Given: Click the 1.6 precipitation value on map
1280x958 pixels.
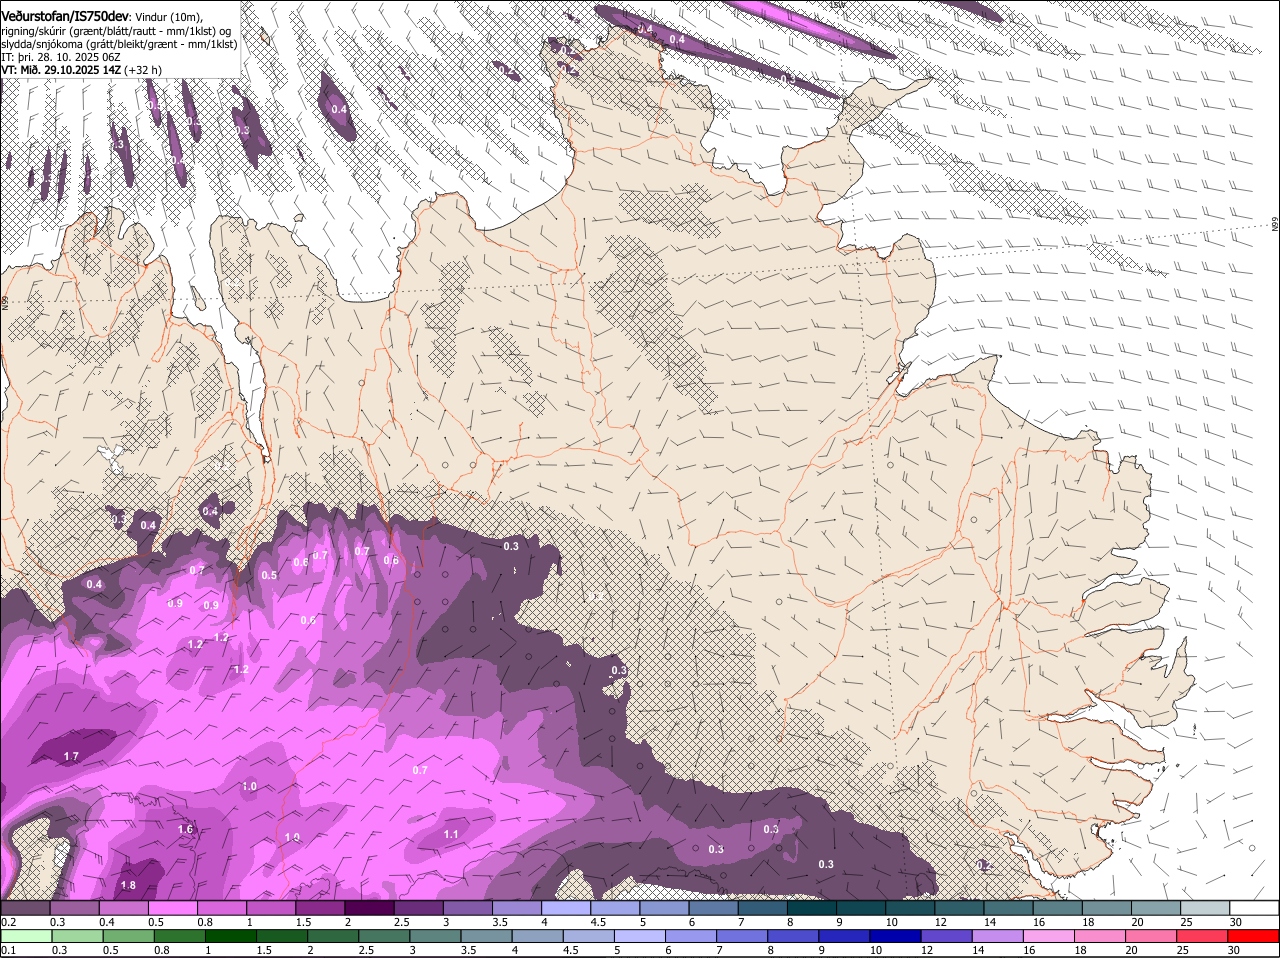Looking at the screenshot, I should [x=185, y=830].
